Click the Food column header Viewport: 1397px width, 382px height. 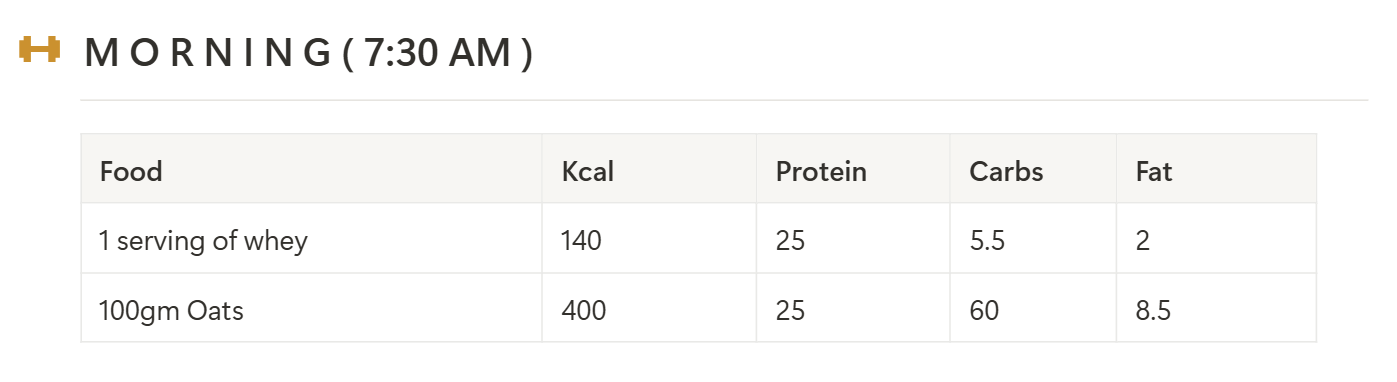point(311,169)
